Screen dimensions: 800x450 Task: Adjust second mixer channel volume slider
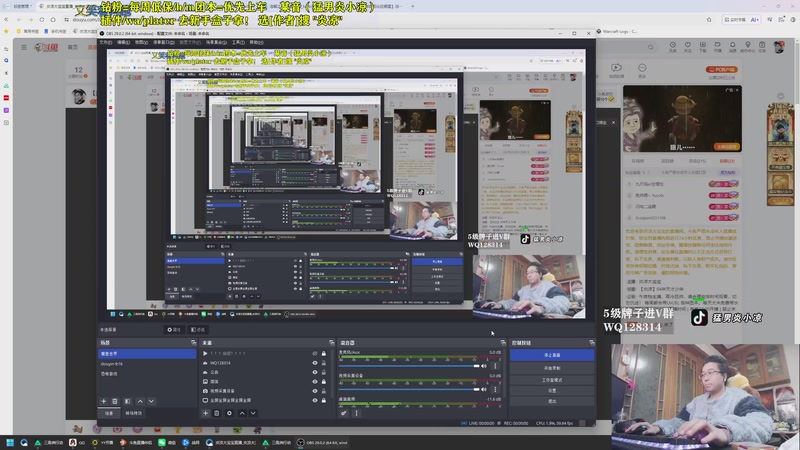(x=409, y=389)
